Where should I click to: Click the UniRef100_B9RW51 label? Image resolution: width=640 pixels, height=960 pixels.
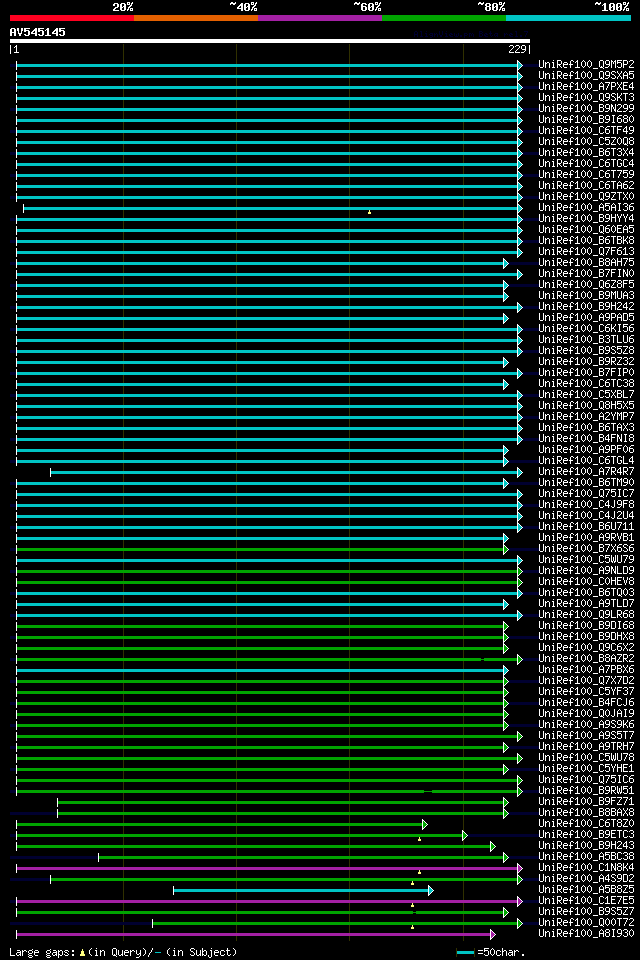(x=586, y=791)
